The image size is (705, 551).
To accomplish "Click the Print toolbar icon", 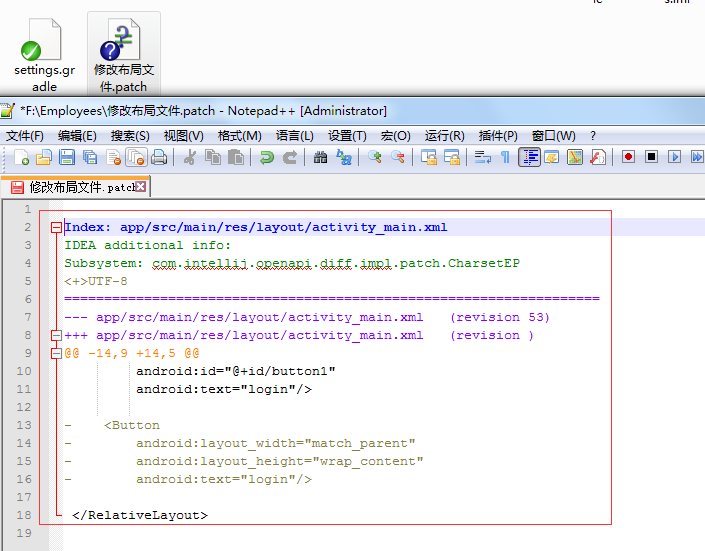I will (159, 157).
